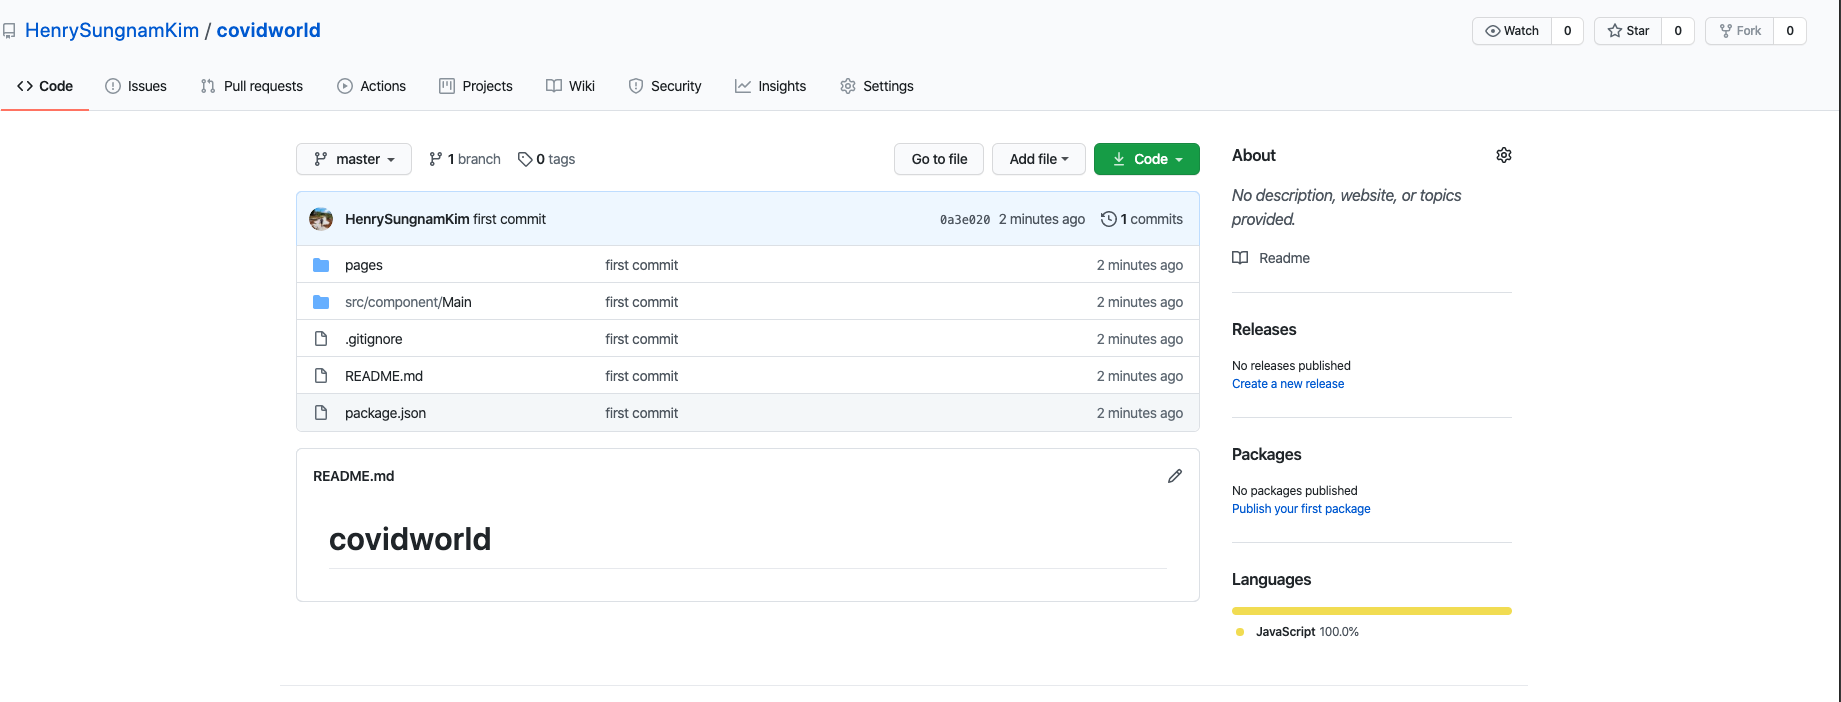Switch to the Actions tab
Viewport: 1841px width, 702px height.
point(372,86)
